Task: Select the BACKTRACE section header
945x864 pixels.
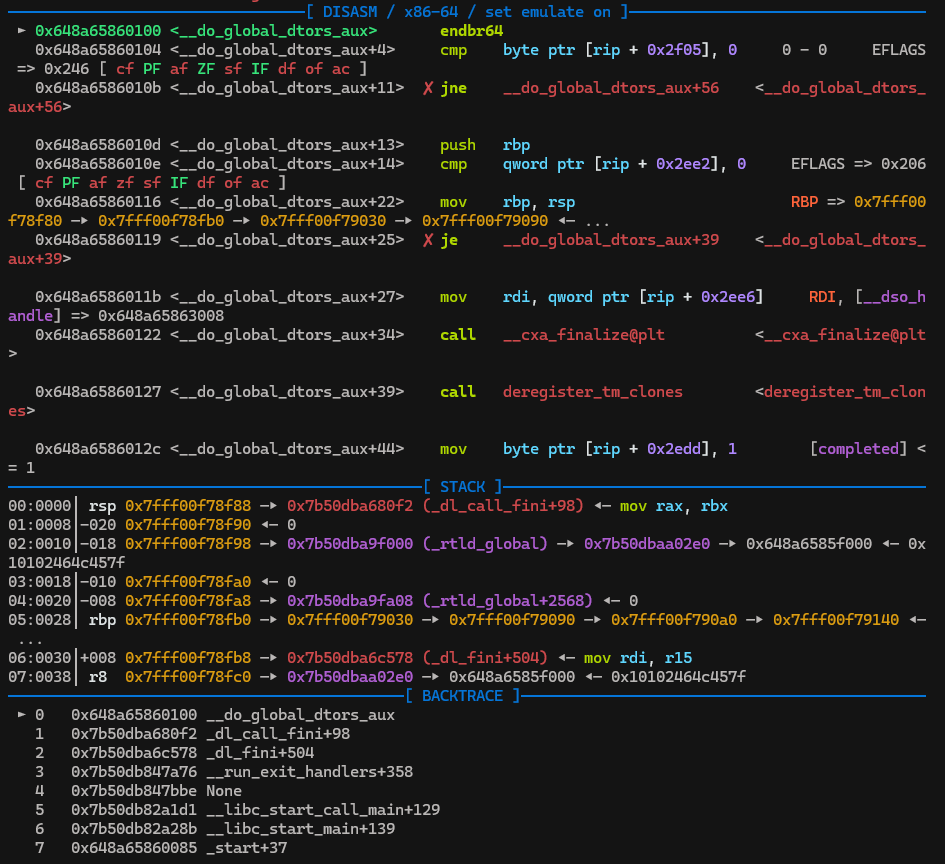Action: [x=462, y=696]
